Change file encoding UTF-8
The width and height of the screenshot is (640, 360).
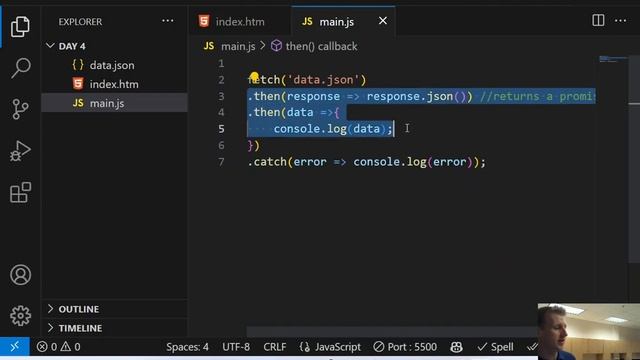(236, 347)
